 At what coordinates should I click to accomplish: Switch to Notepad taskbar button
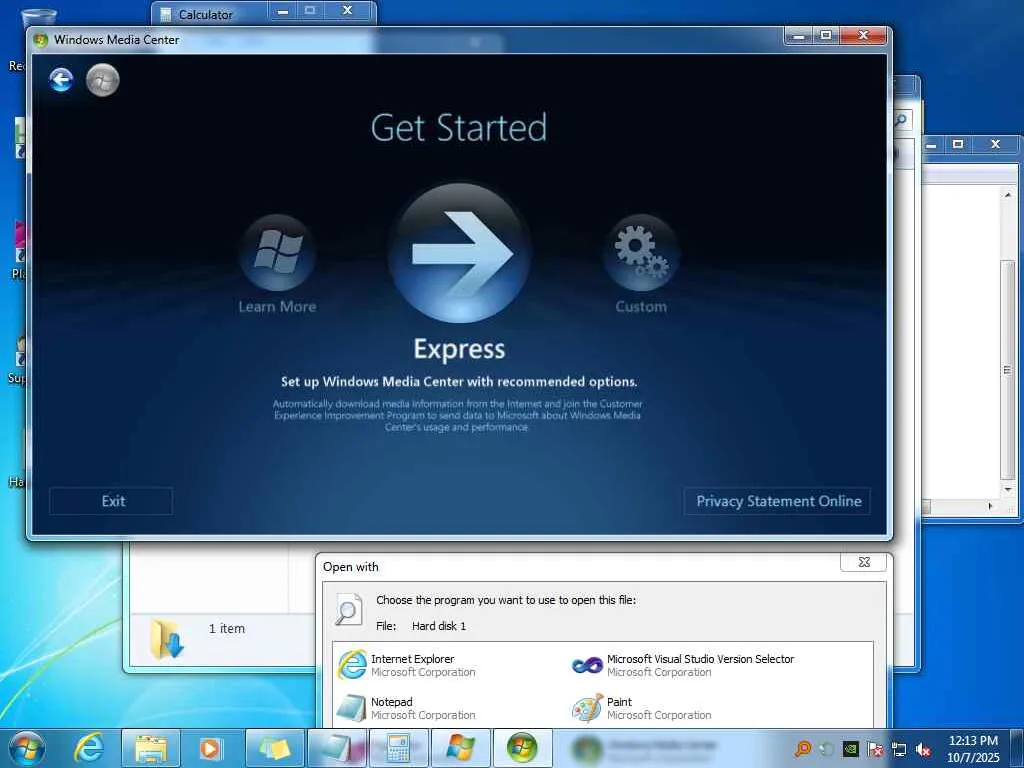pos(337,748)
